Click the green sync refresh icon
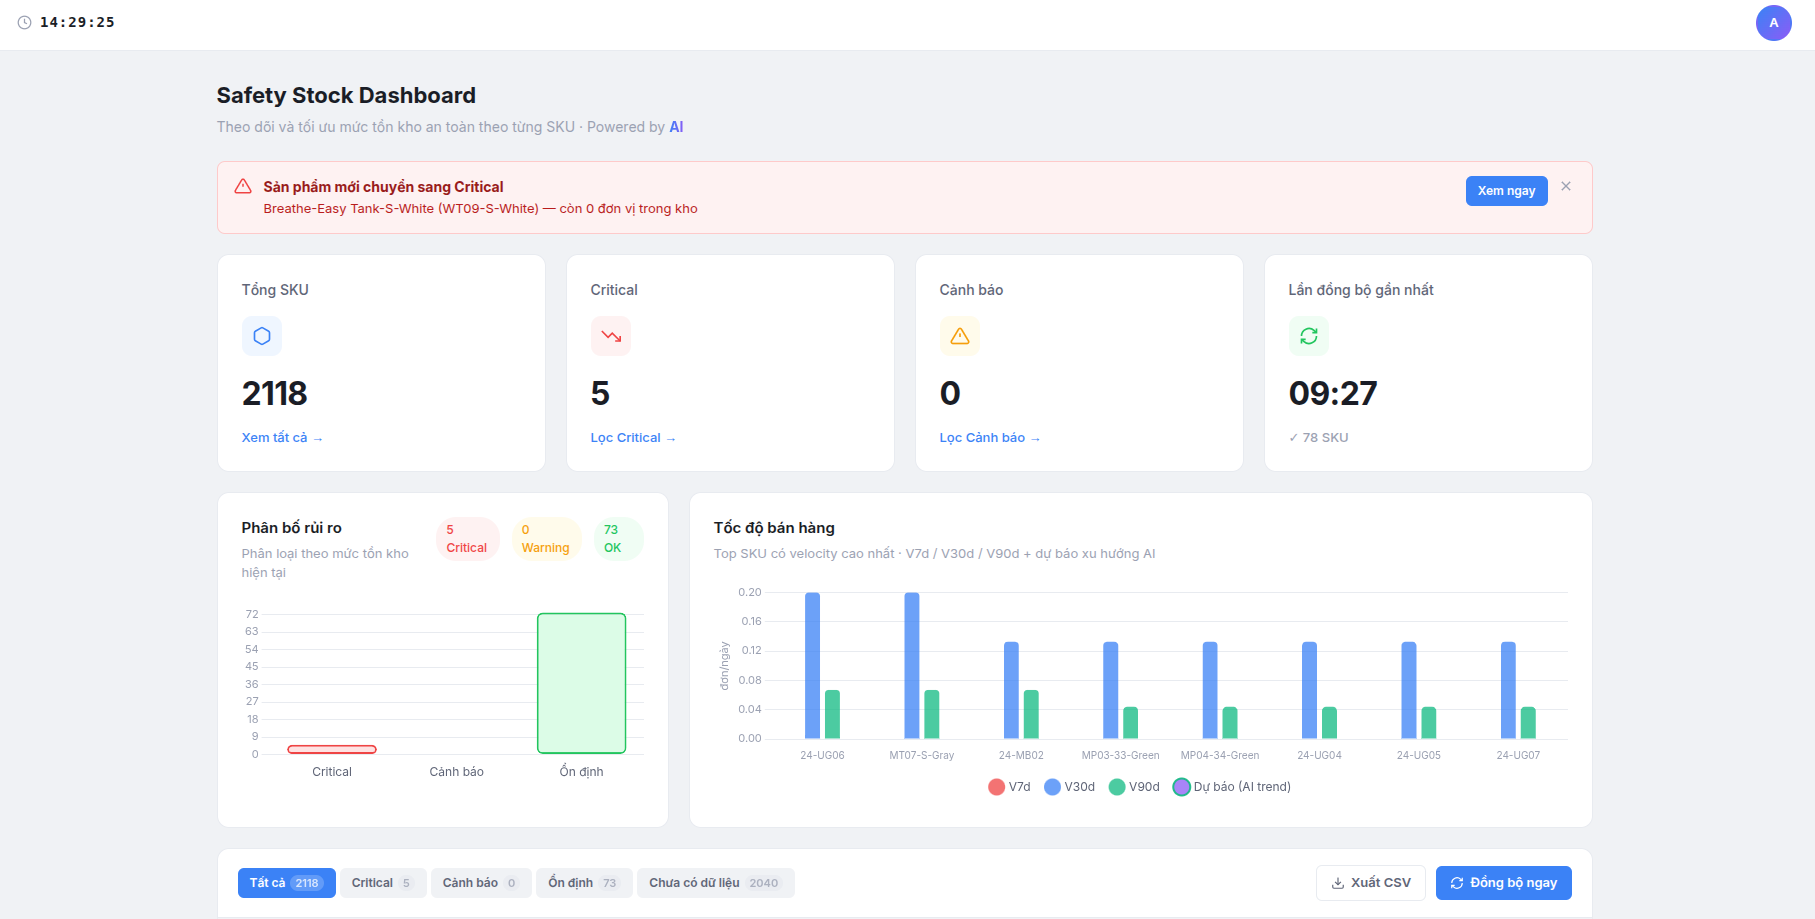Image resolution: width=1815 pixels, height=919 pixels. (1309, 336)
